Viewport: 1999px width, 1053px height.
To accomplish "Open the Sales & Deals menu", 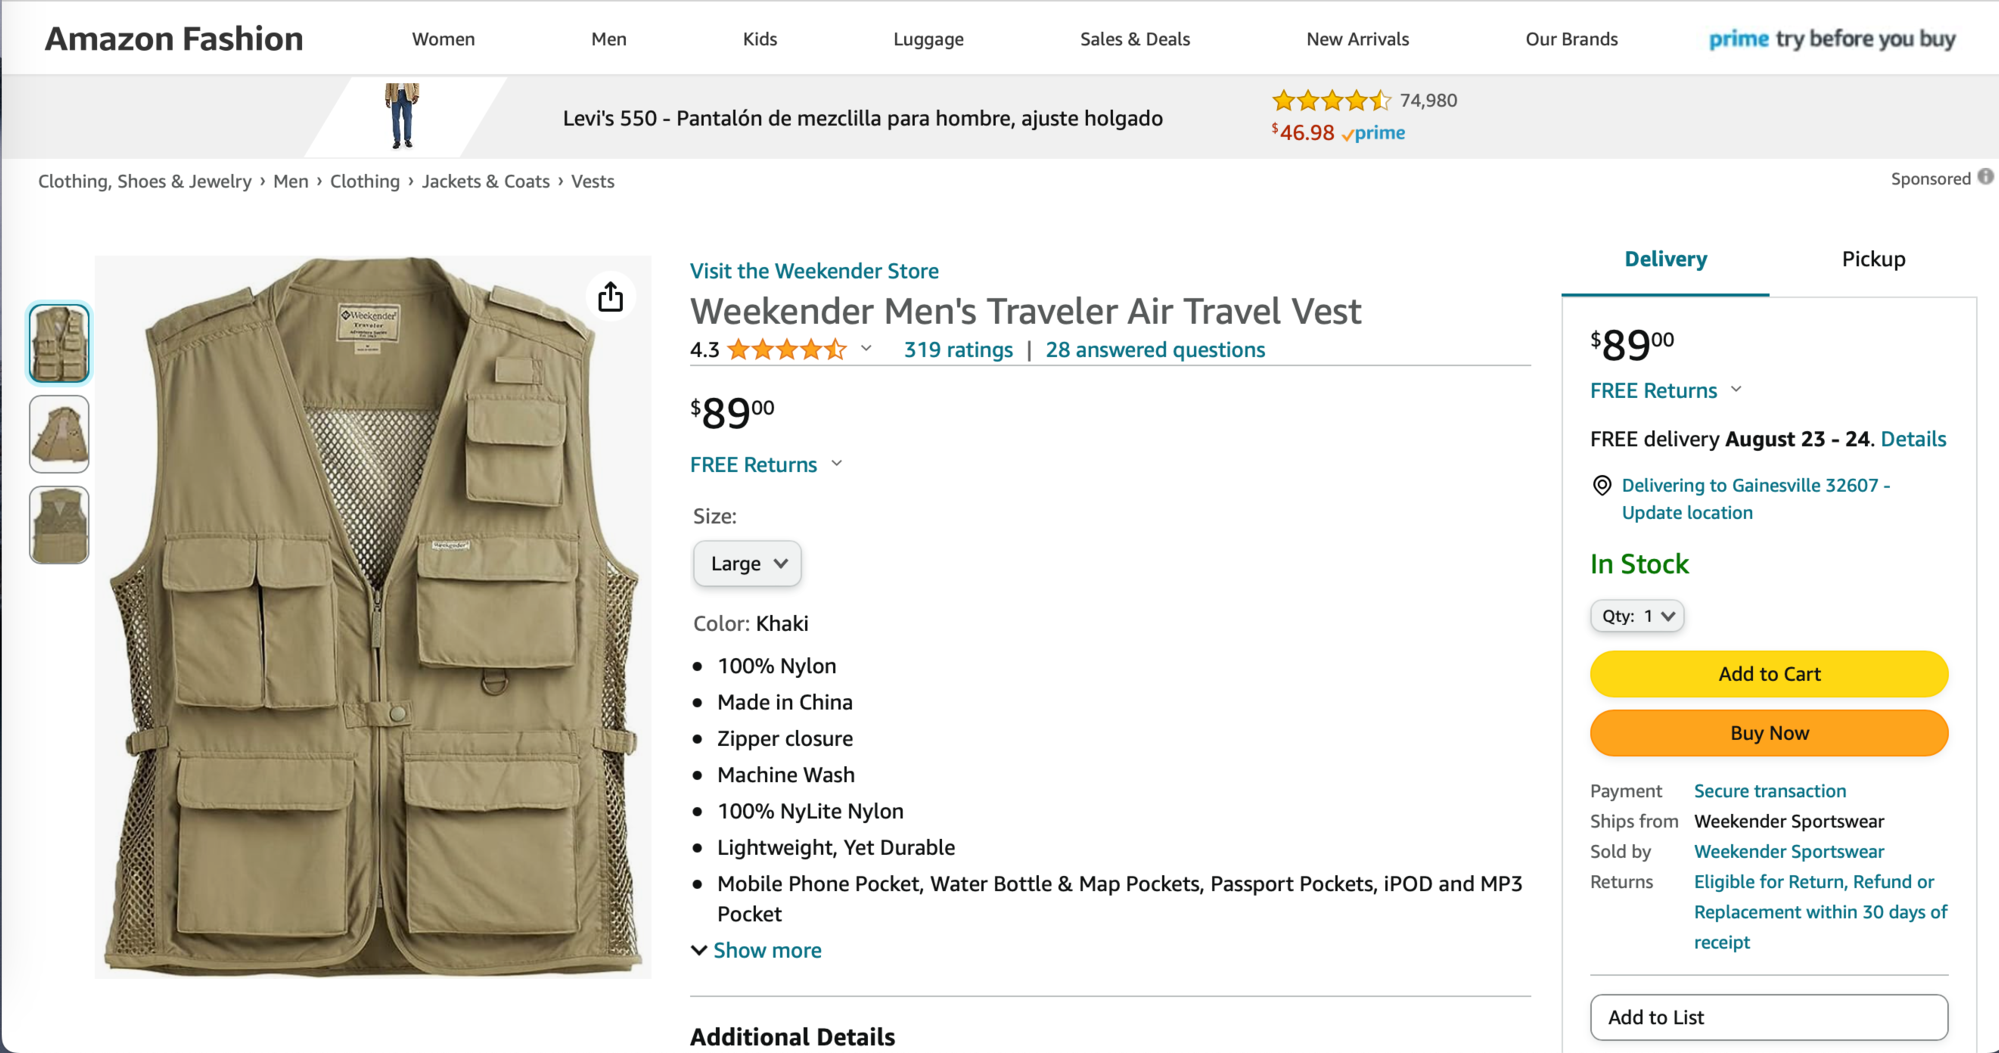I will point(1134,39).
